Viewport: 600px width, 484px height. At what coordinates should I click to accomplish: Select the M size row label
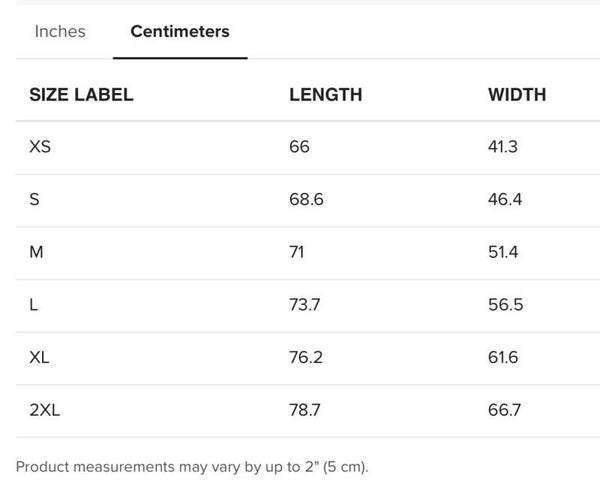point(37,252)
